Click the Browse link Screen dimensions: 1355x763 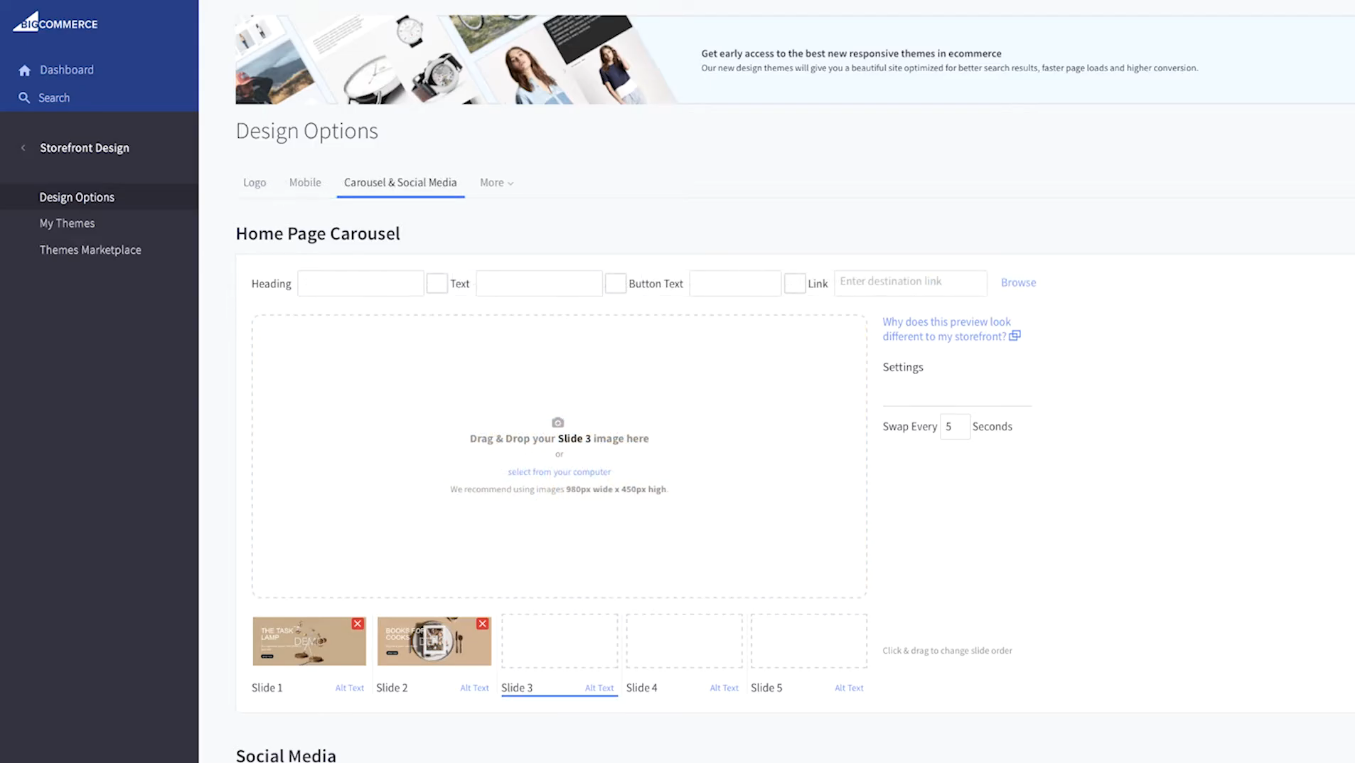(x=1018, y=283)
